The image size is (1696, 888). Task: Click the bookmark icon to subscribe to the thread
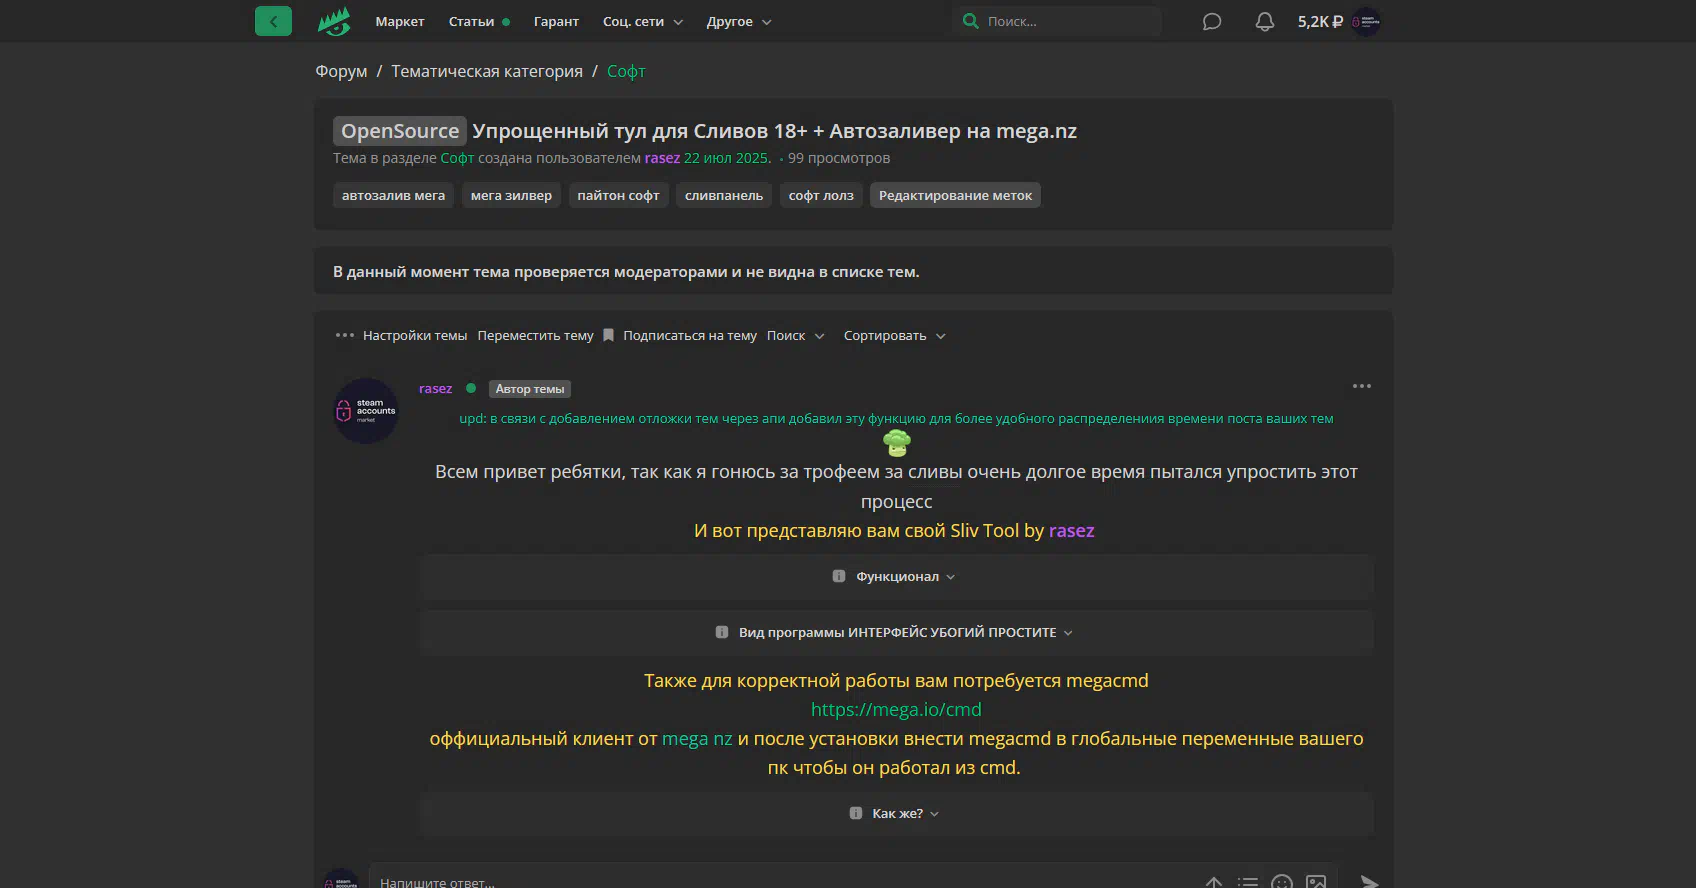(608, 335)
